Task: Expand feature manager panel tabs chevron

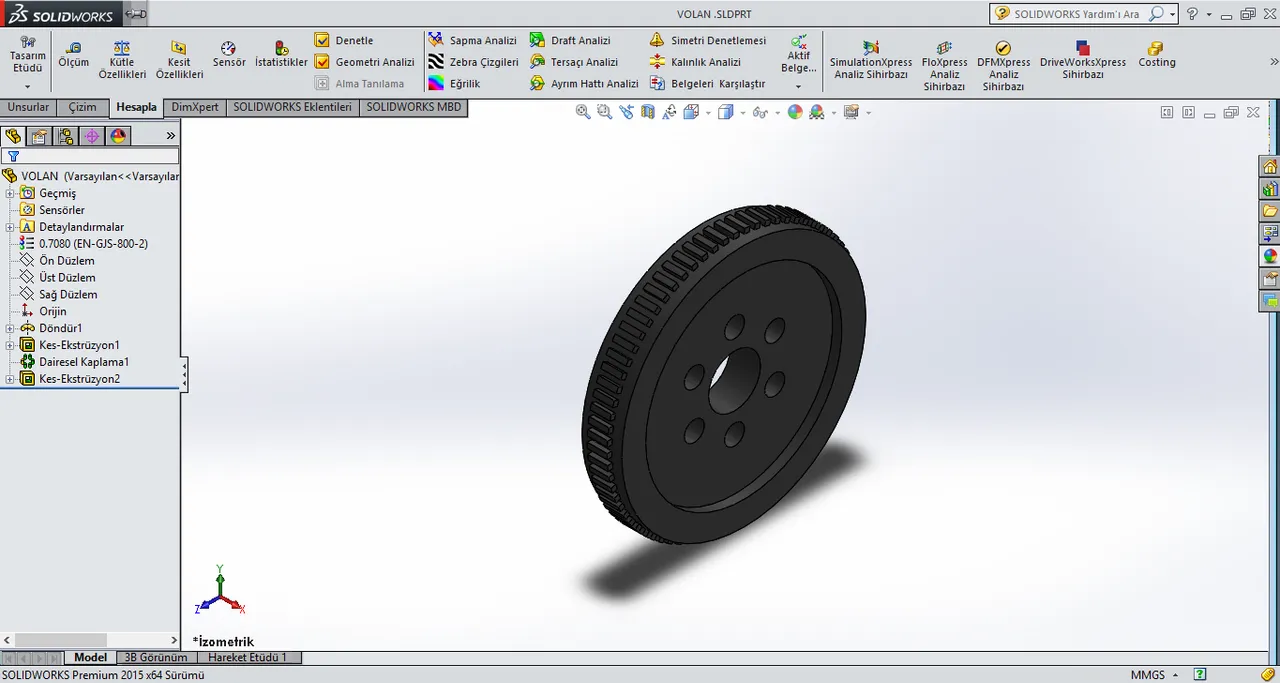Action: point(170,136)
